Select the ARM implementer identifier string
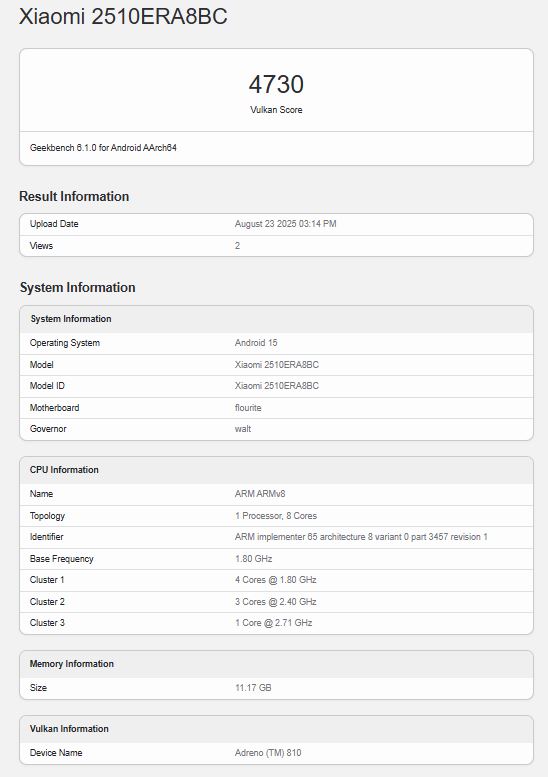 361,537
